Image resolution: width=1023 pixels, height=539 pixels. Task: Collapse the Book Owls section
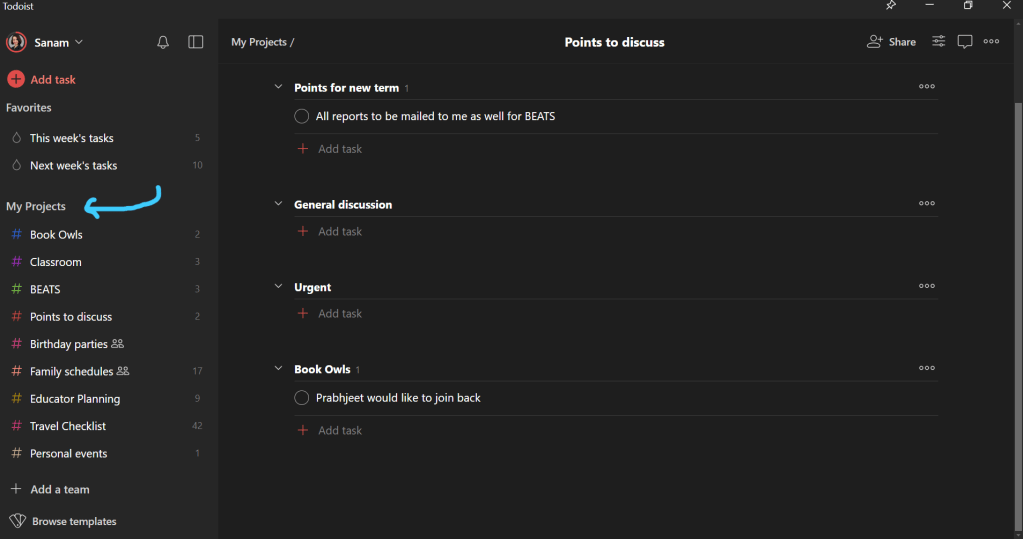point(278,369)
